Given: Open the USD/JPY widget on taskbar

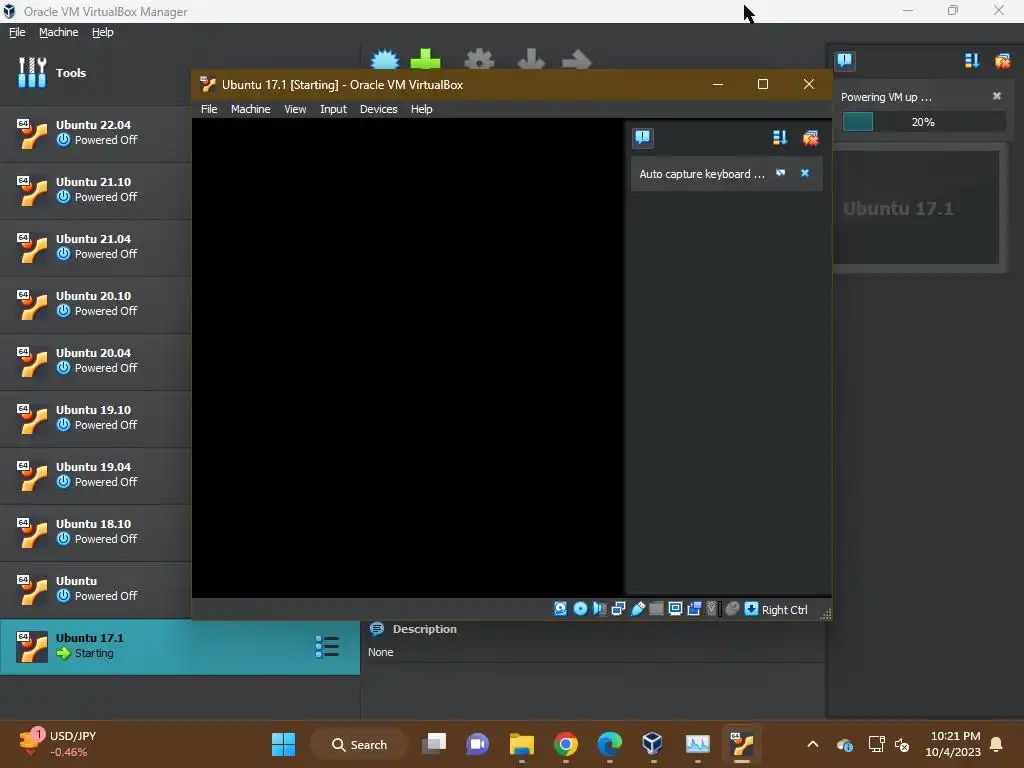Looking at the screenshot, I should (58, 743).
